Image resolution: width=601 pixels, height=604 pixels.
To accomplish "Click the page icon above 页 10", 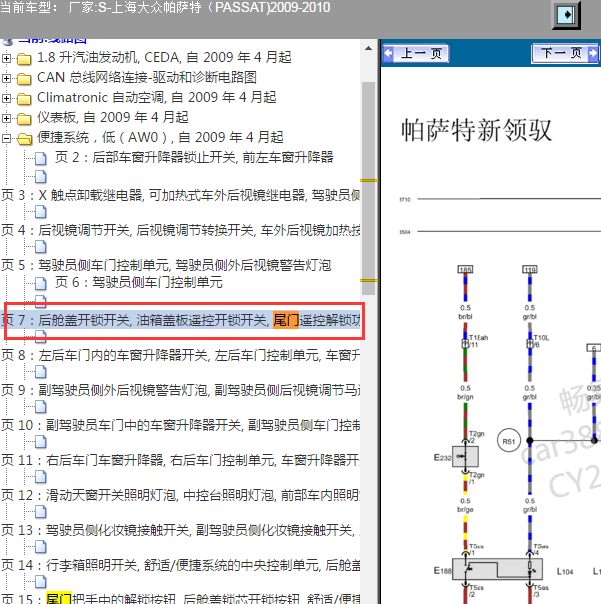I will point(40,407).
